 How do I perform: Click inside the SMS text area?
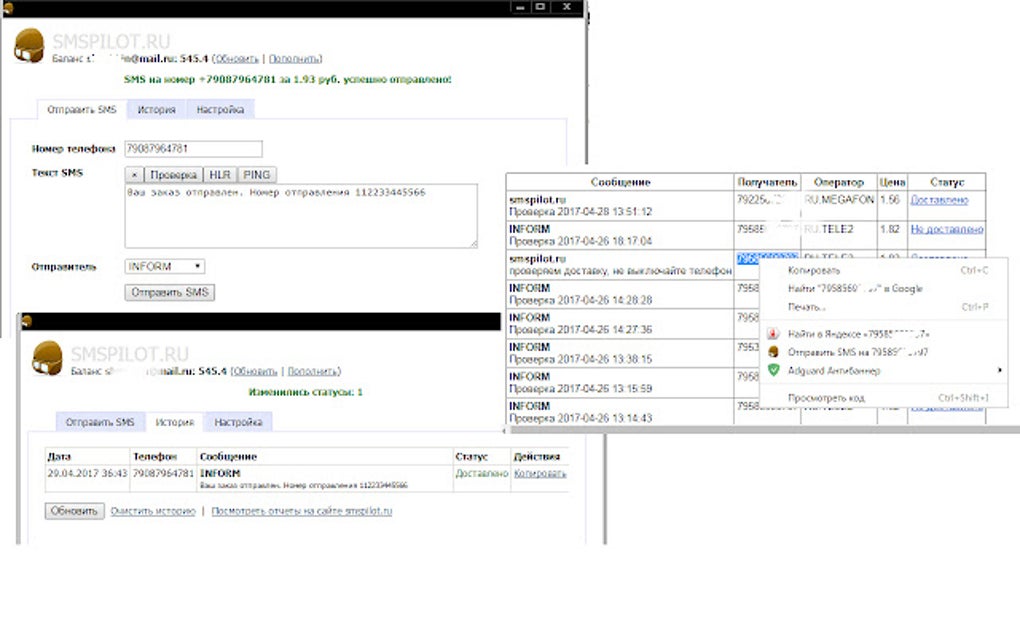point(301,216)
